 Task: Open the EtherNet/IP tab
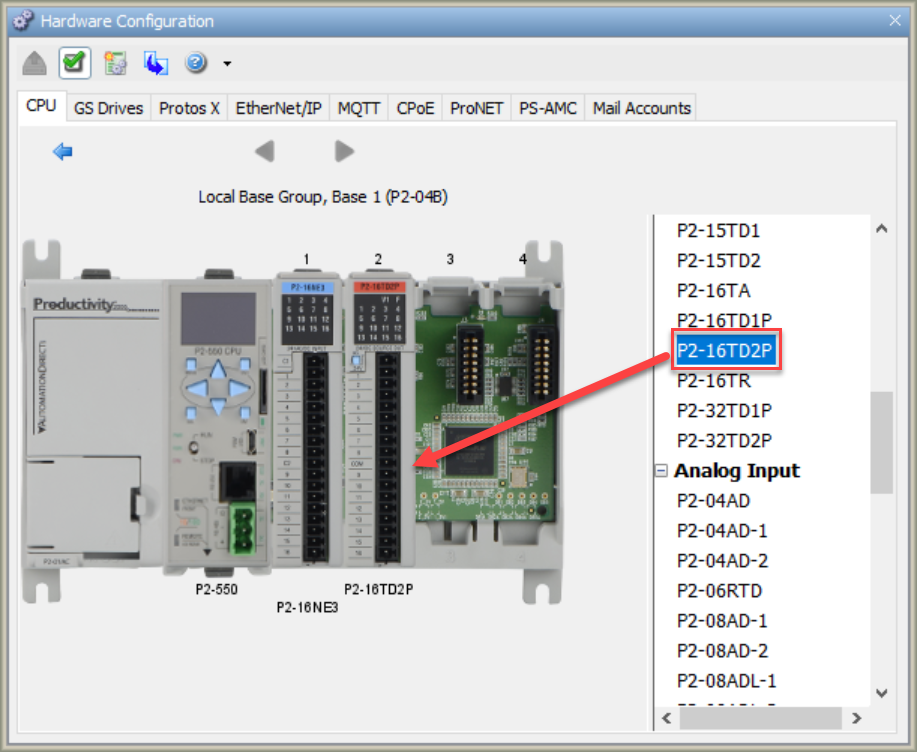tap(278, 108)
